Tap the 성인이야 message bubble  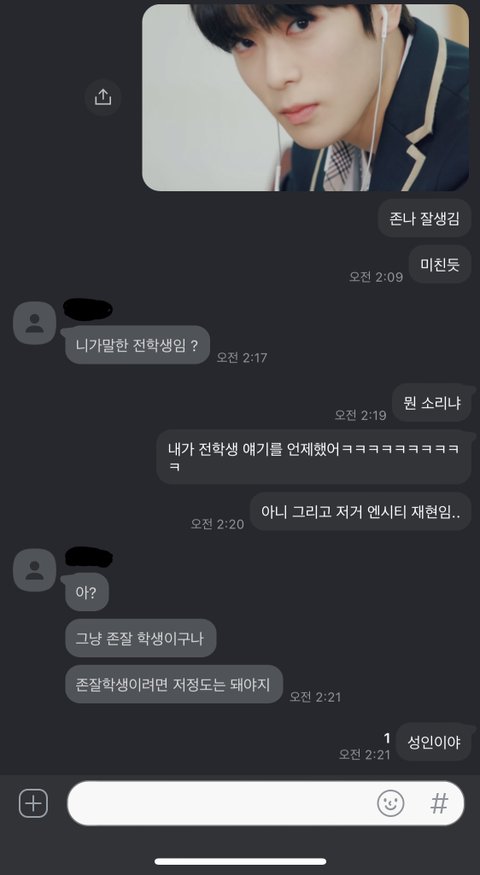point(434,742)
